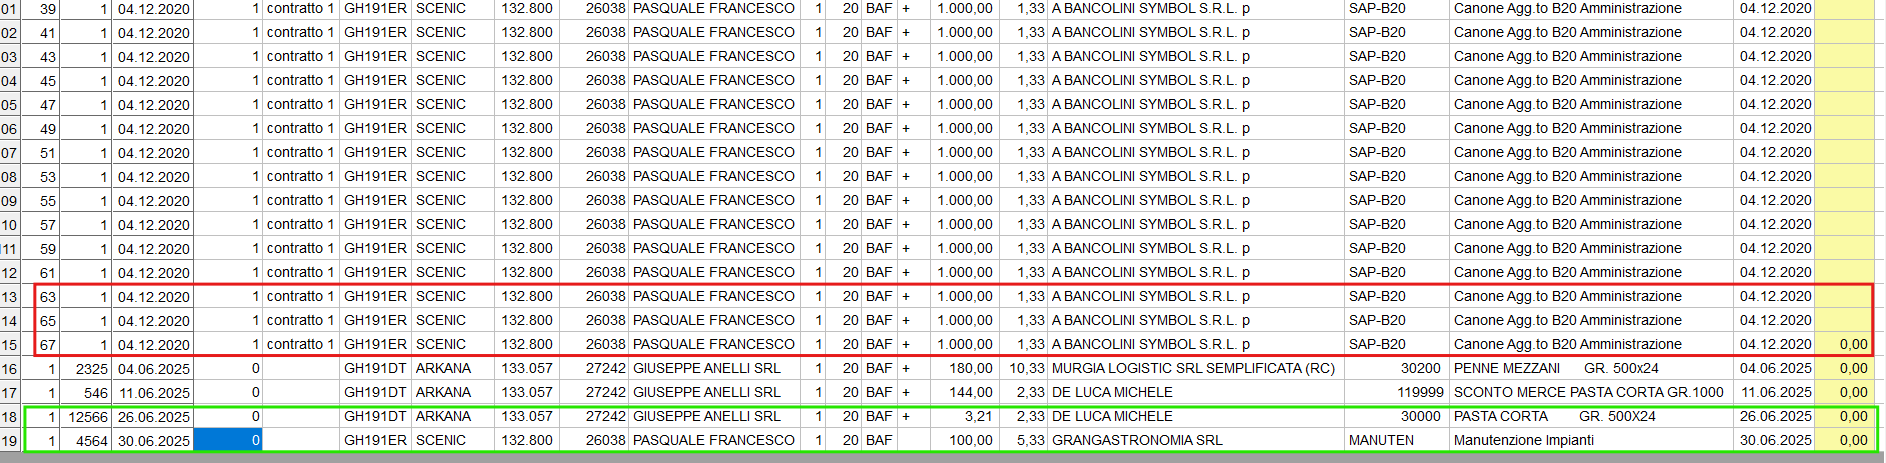The height and width of the screenshot is (463, 1886).
Task: Select the yellow 0,00 cell in row 15
Action: click(x=1844, y=344)
